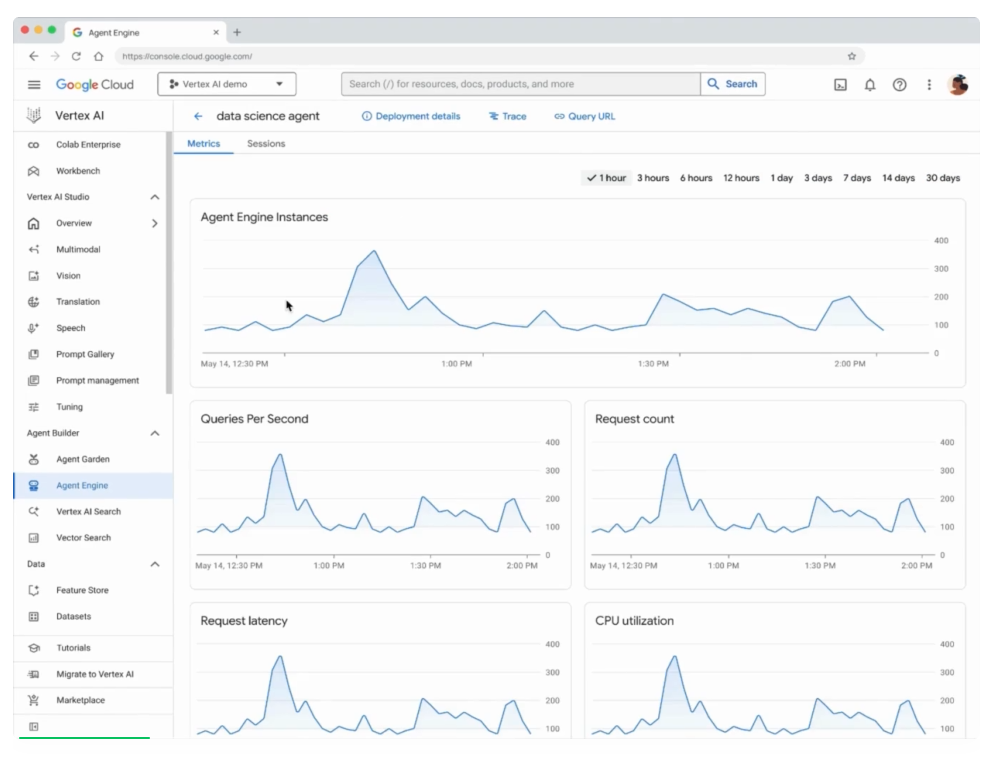Switch to the Sessions tab
This screenshot has width=994, height=775.
[x=266, y=144]
